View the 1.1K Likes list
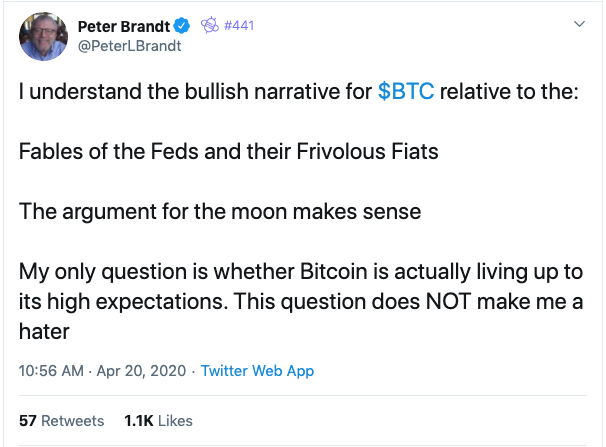The width and height of the screenshot is (606, 447). point(158,421)
